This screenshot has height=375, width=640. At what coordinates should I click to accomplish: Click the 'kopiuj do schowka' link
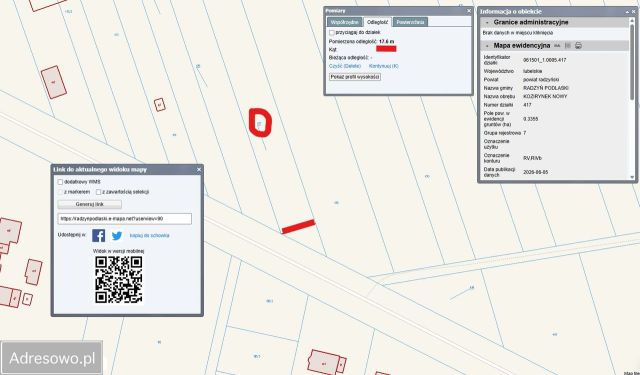[x=149, y=235]
